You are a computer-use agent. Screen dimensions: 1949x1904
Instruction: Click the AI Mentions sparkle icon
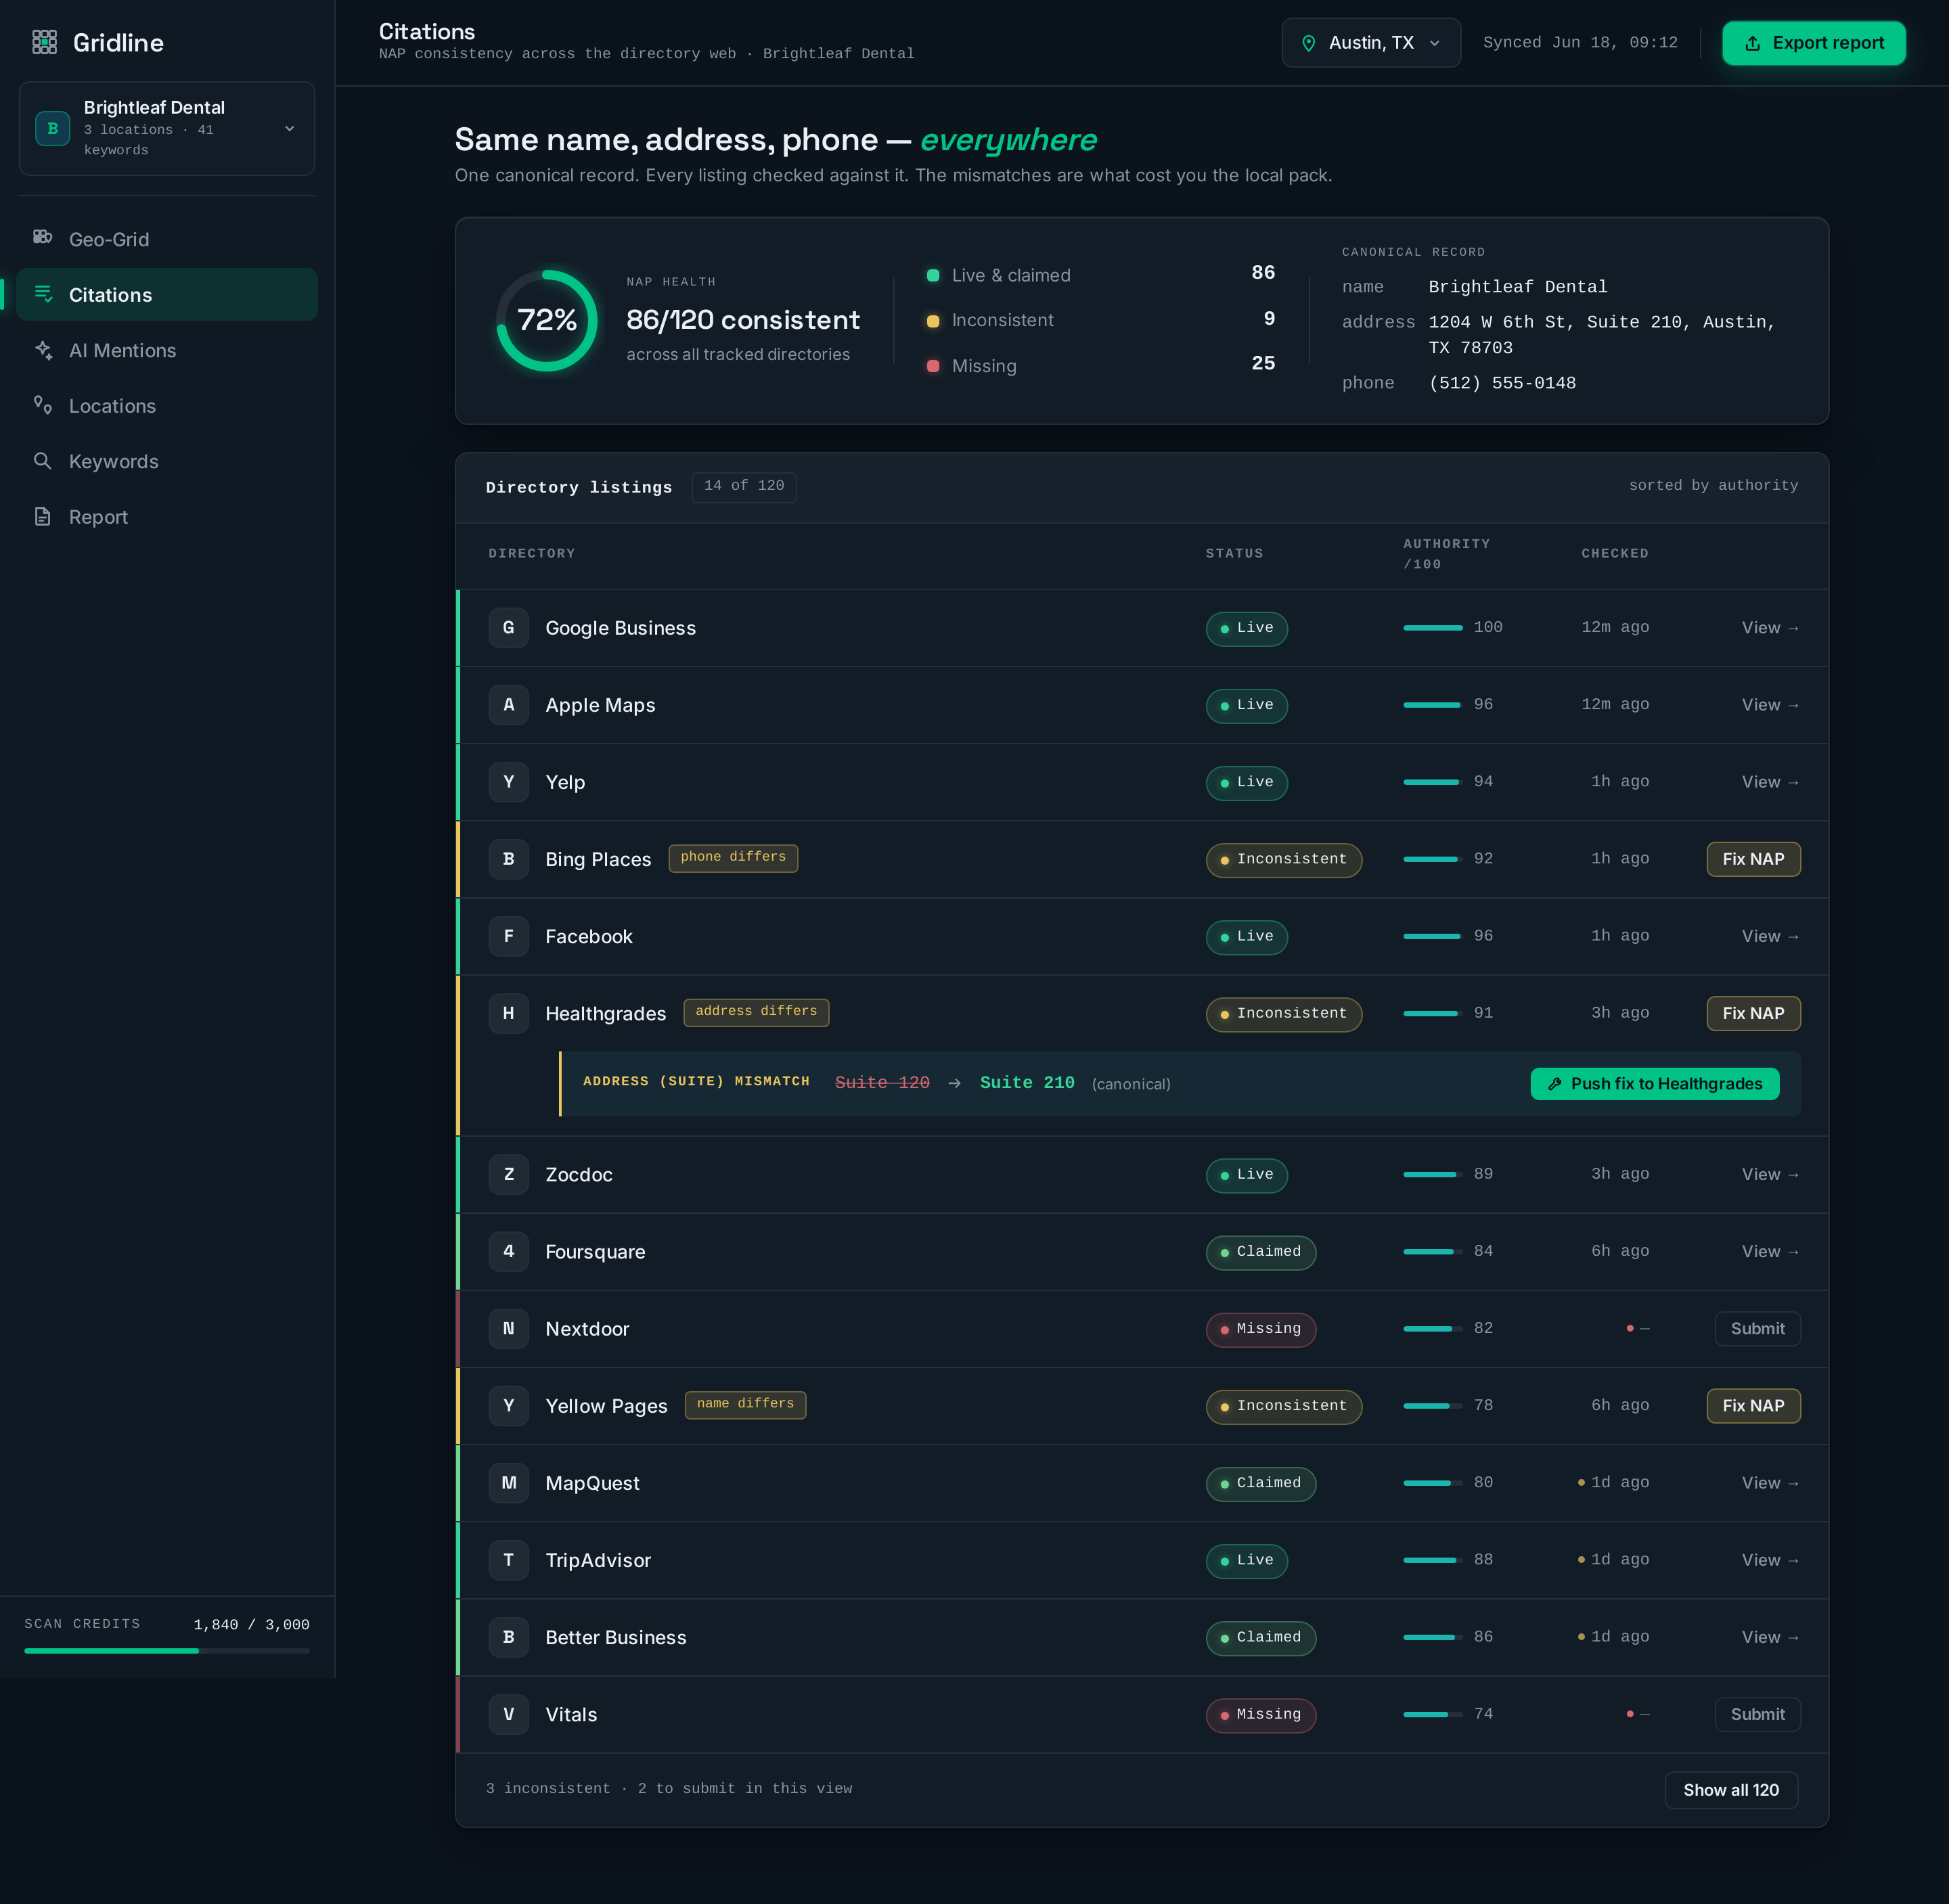coord(43,350)
